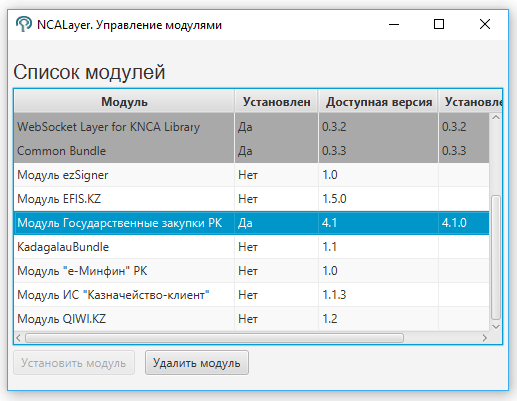This screenshot has height=401, width=517.
Task: Click 'Нет' in ezSigner row
Action: click(248, 175)
